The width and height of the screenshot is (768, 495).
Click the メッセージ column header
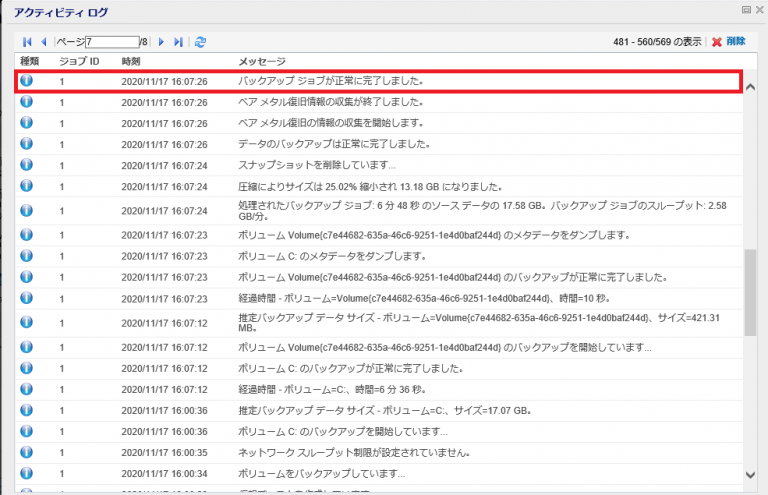tap(261, 61)
